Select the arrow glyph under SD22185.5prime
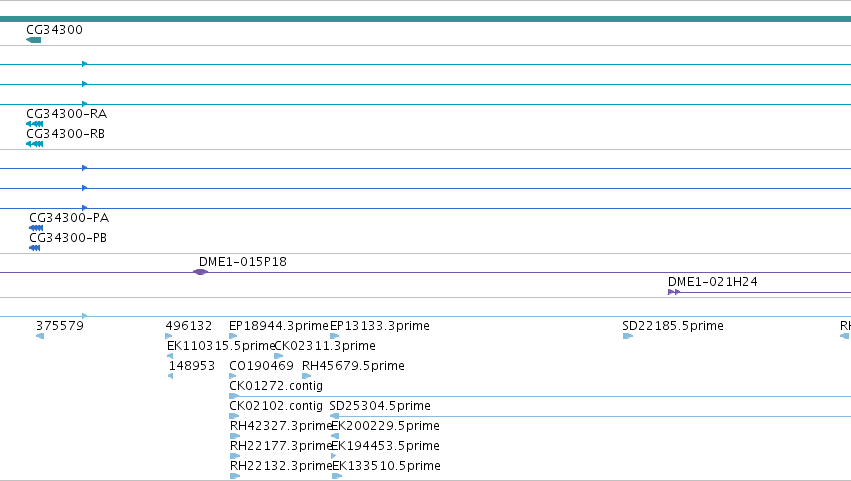This screenshot has height=481, width=851. point(628,336)
